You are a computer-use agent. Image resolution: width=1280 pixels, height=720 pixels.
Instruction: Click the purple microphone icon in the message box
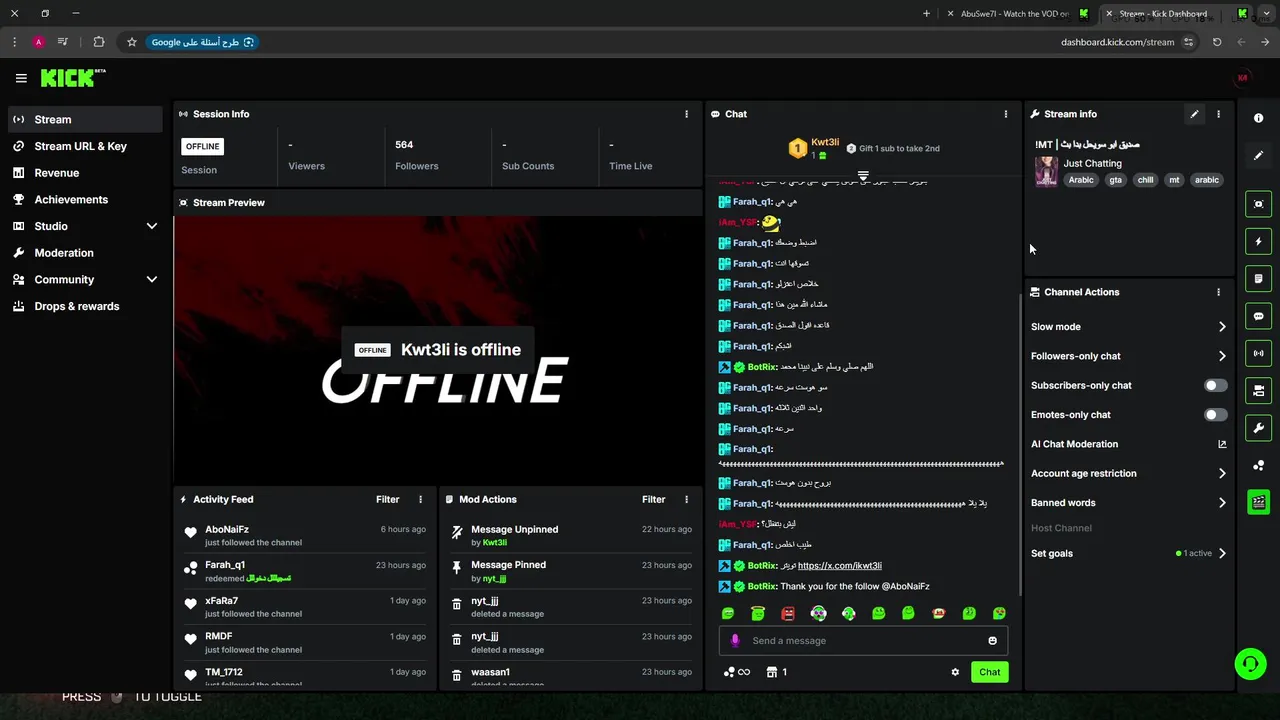click(x=735, y=641)
